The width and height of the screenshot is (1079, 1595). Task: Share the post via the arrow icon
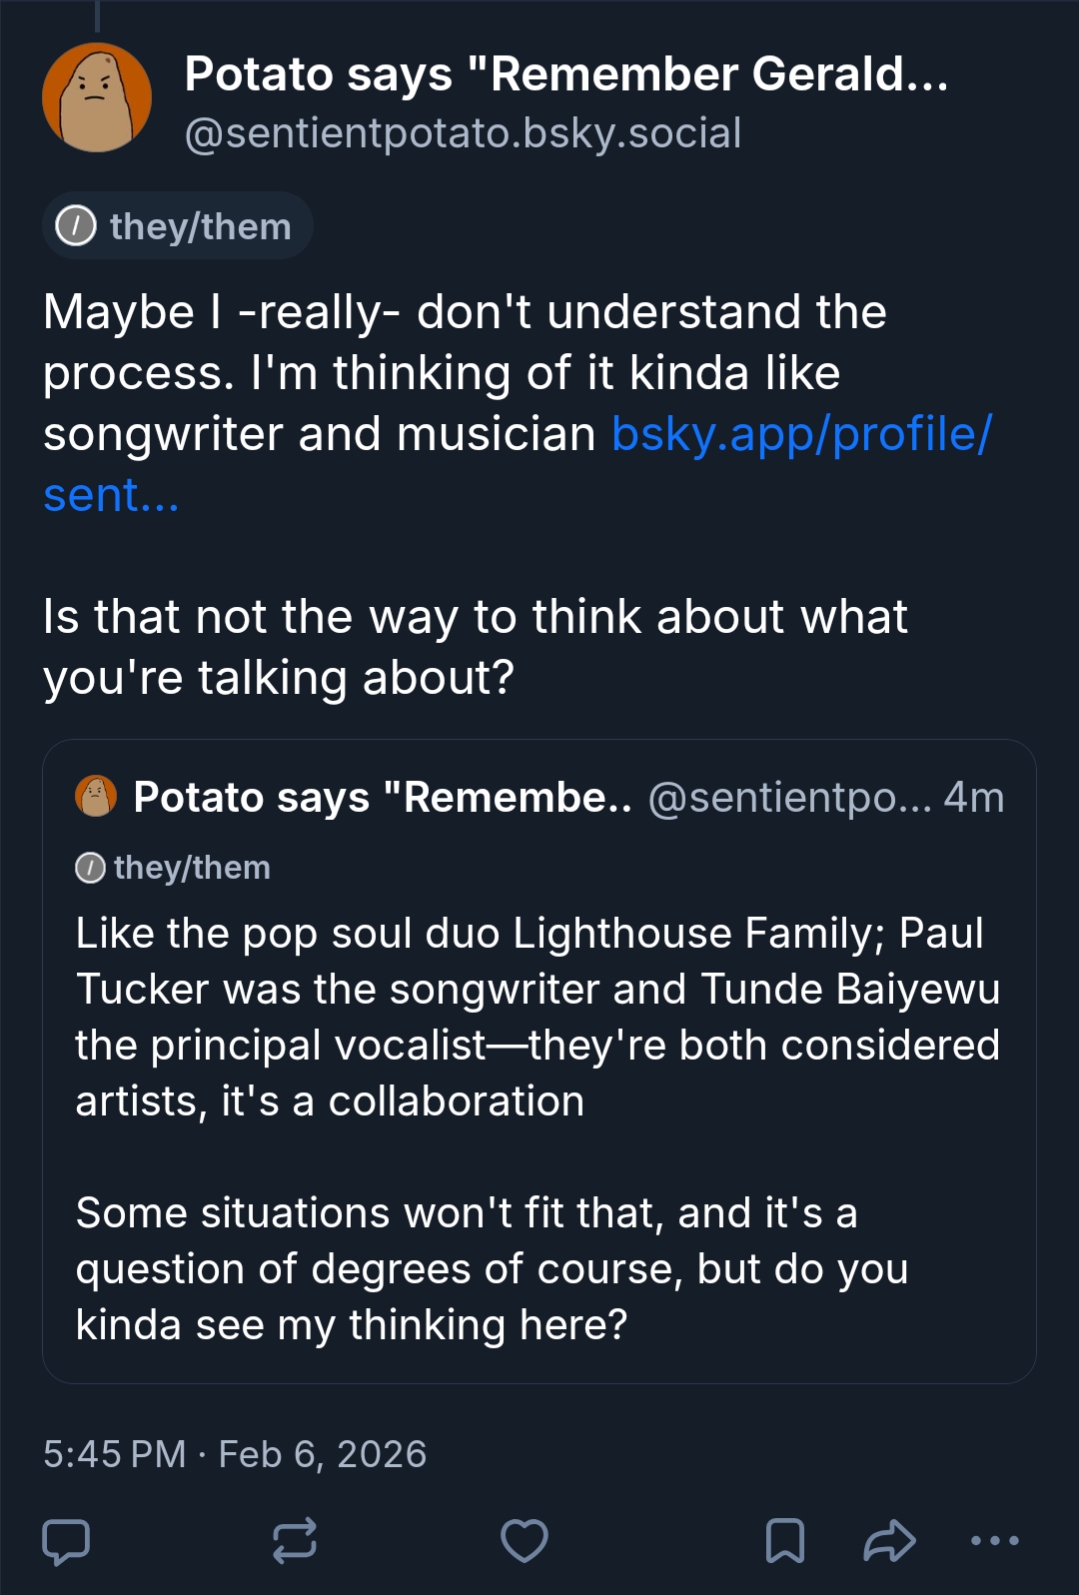[x=889, y=1541]
